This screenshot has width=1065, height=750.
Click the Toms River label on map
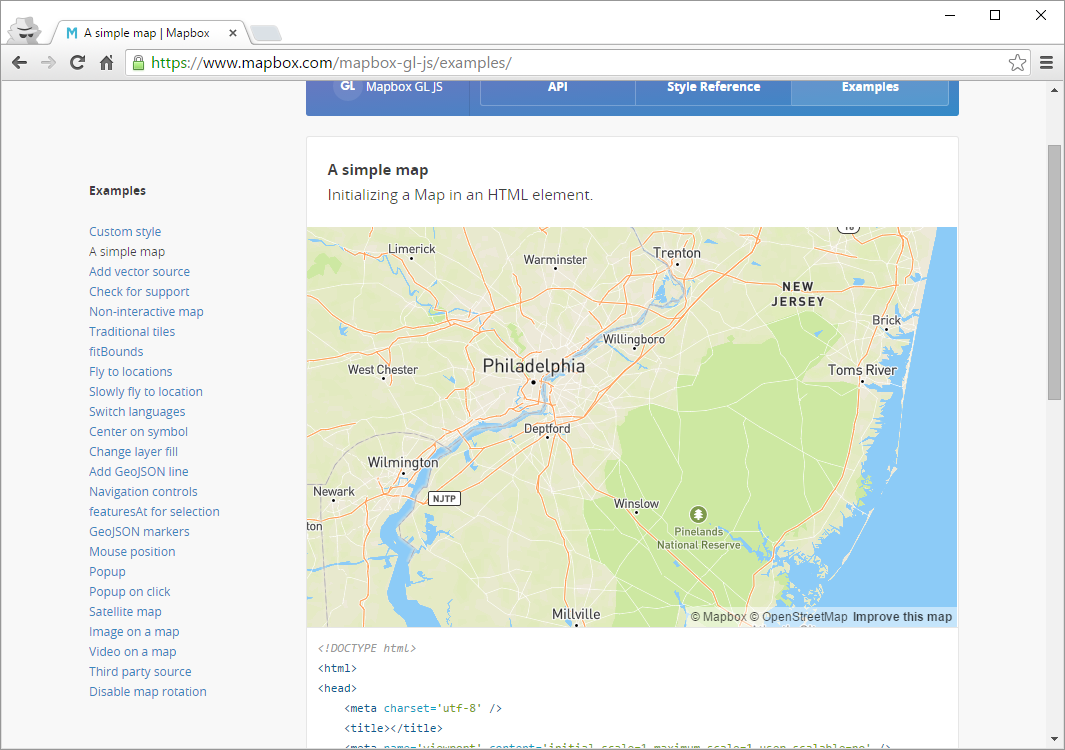pyautogui.click(x=862, y=370)
